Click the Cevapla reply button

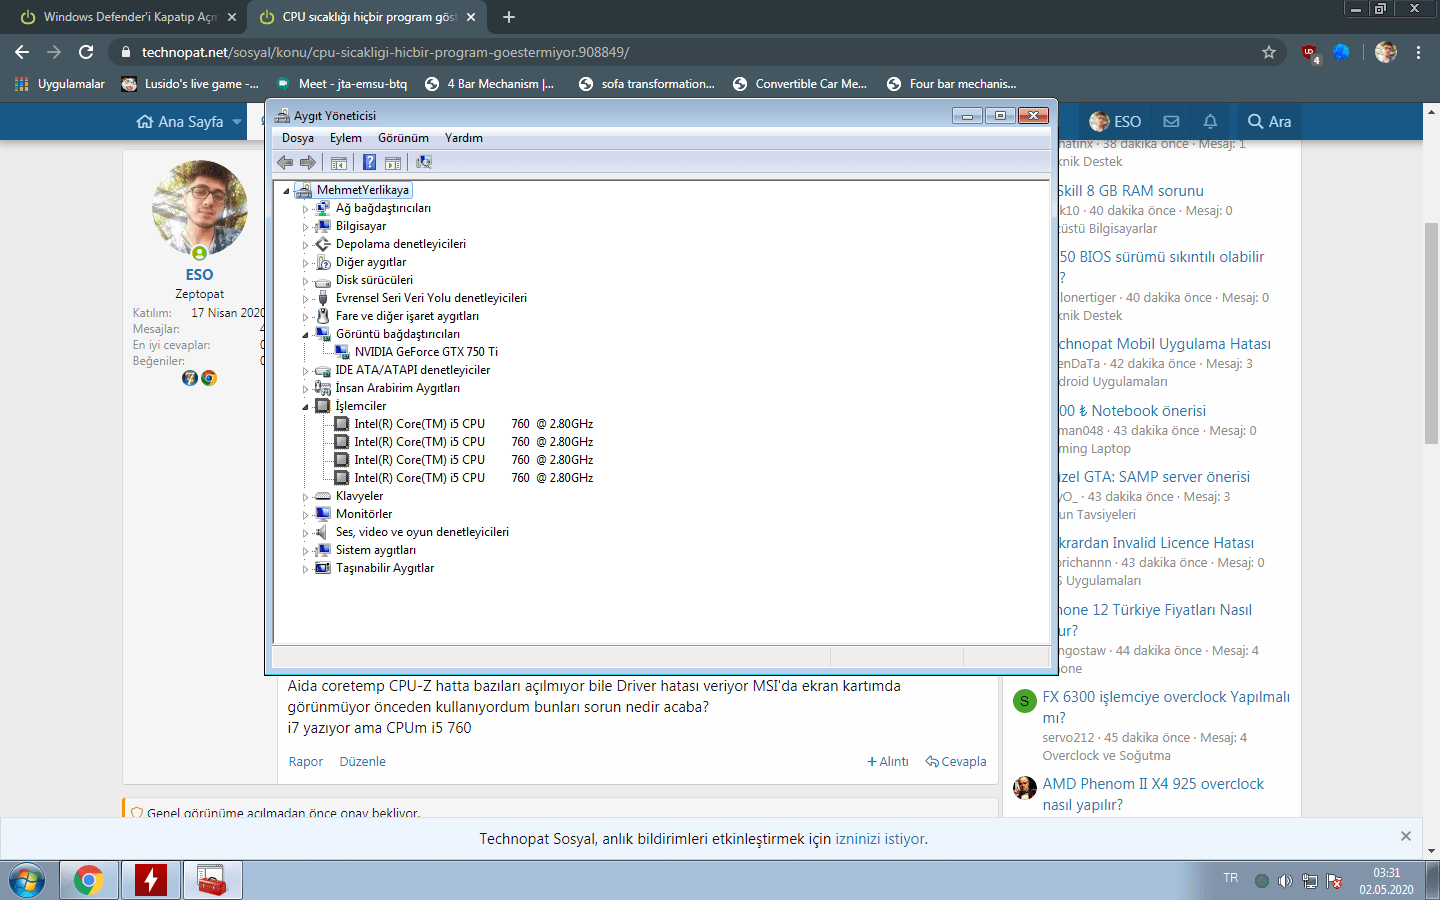[956, 762]
